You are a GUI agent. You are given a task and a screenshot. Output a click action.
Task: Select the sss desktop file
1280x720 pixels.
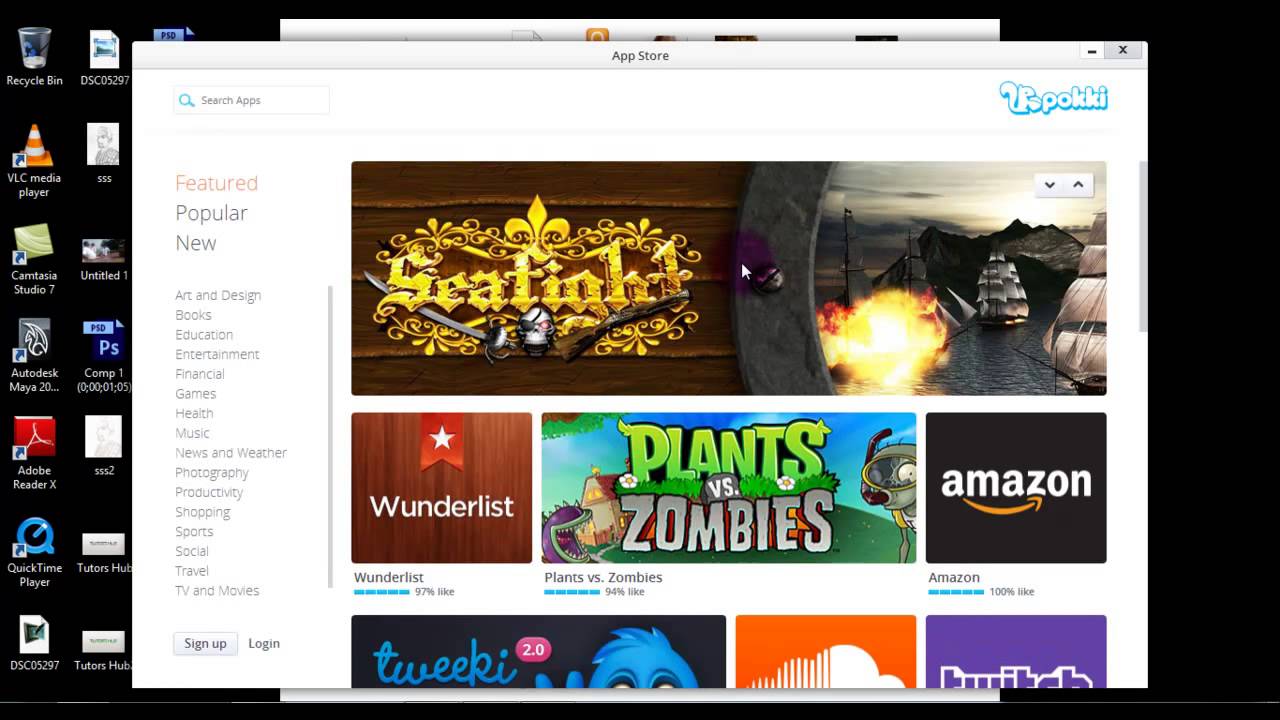pos(104,153)
